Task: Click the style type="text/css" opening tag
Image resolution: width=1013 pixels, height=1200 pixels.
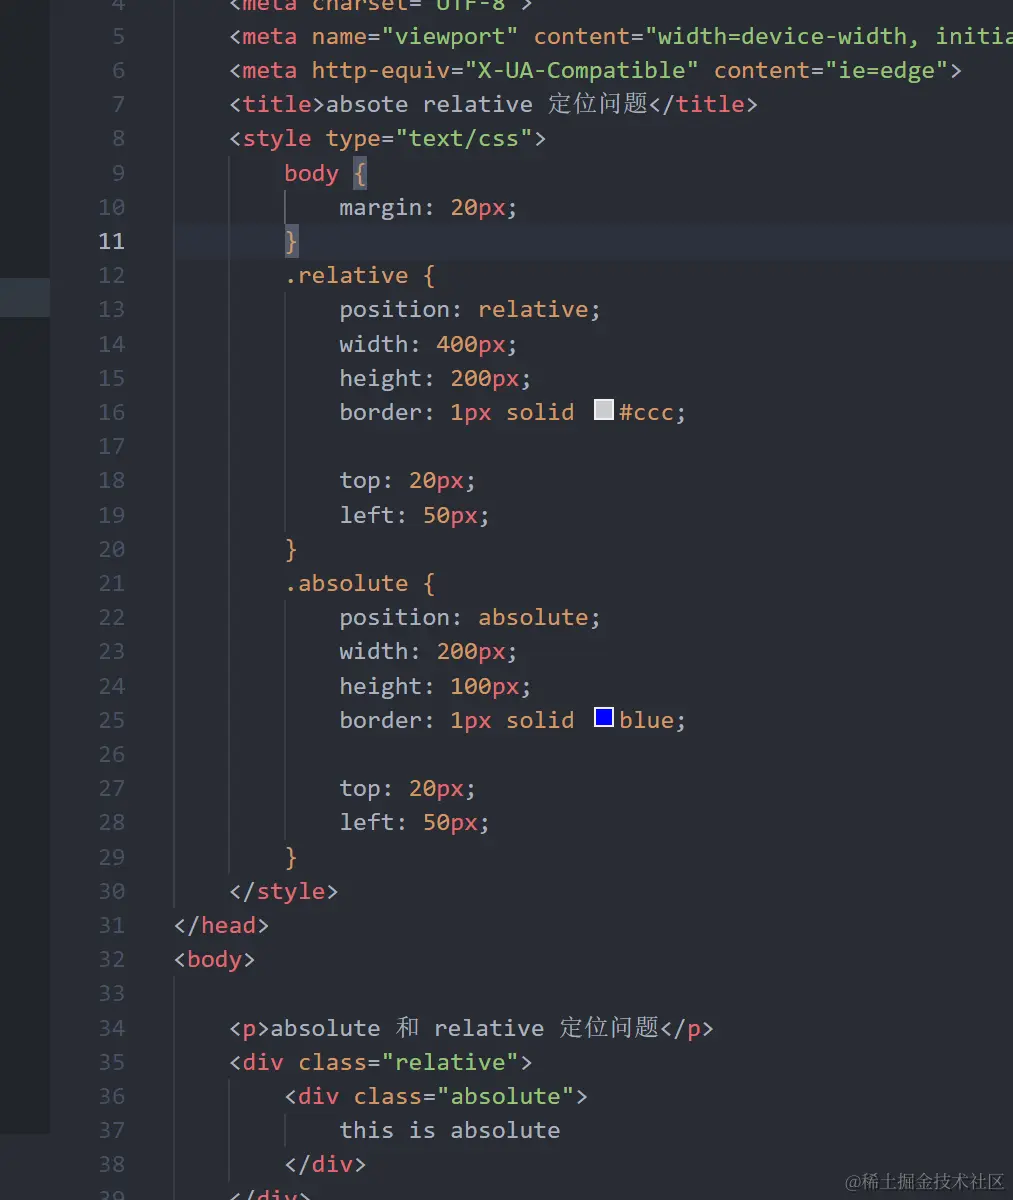Action: (388, 138)
